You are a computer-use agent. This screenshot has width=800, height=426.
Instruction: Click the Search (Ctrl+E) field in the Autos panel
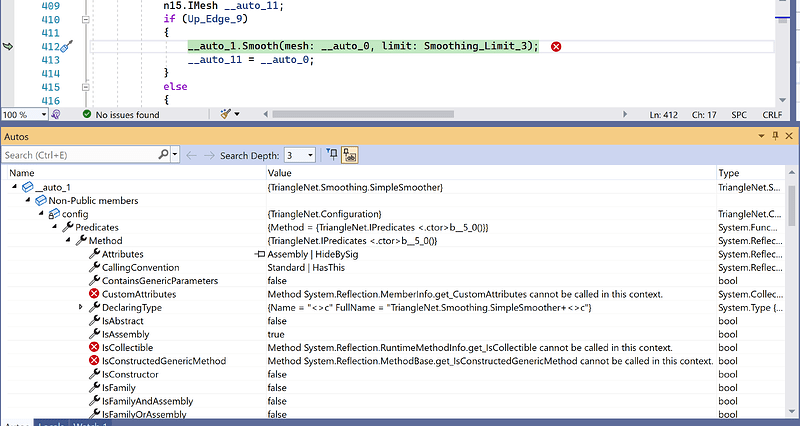click(x=80, y=155)
